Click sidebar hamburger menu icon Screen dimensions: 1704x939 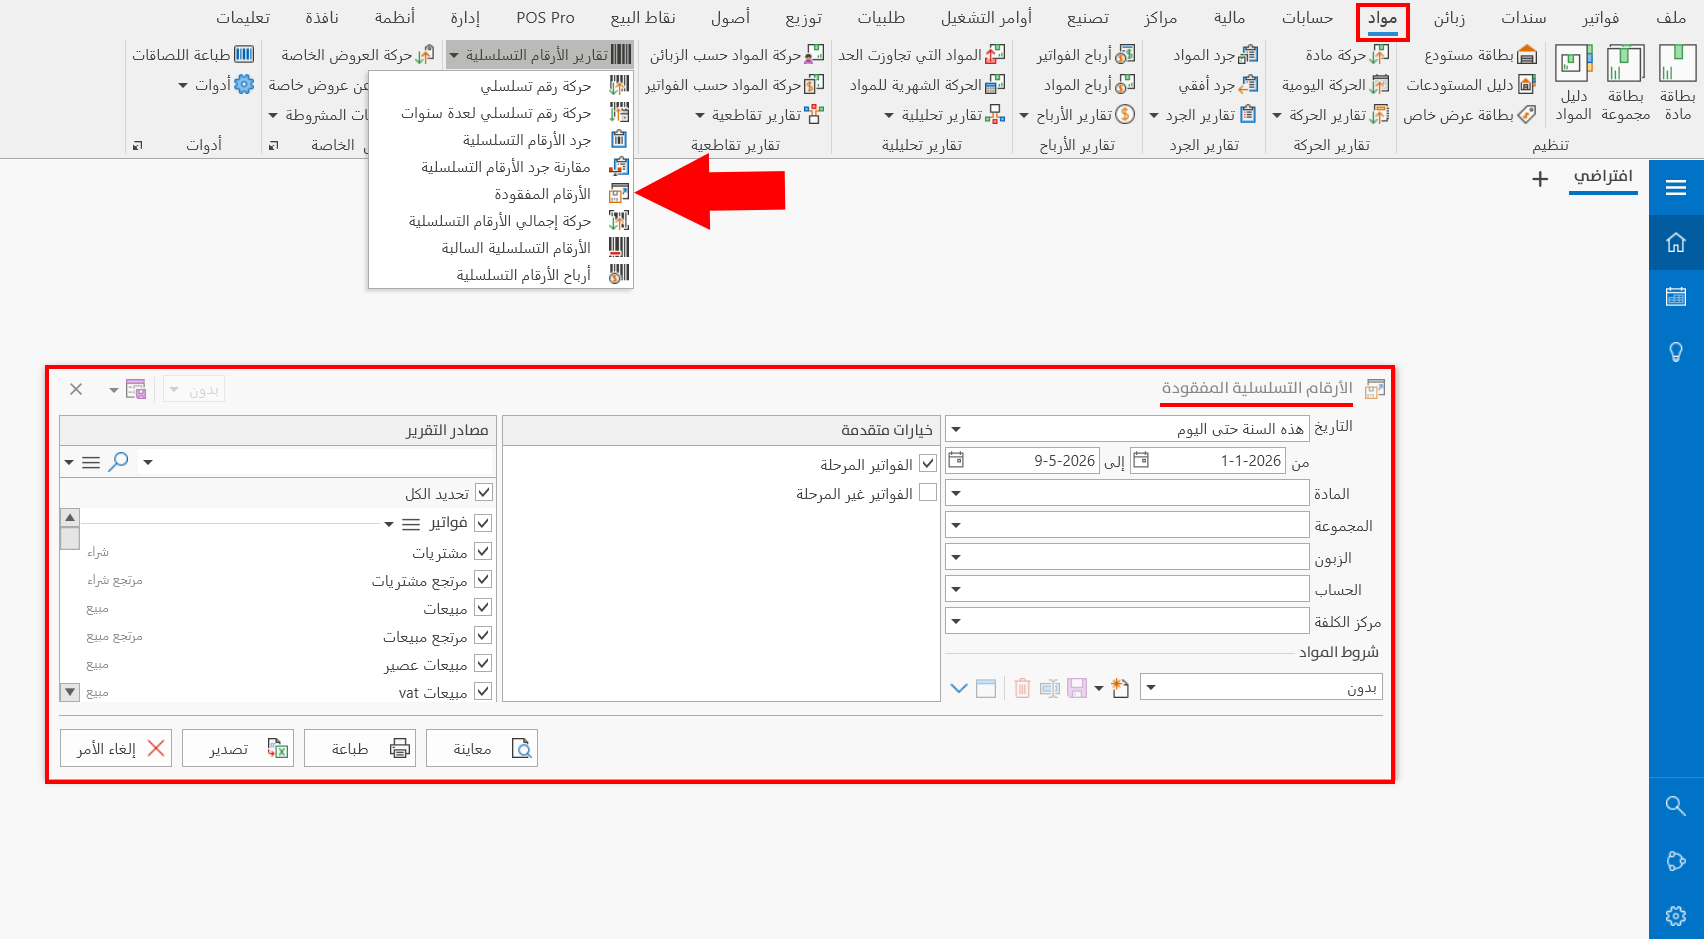[x=1676, y=187]
